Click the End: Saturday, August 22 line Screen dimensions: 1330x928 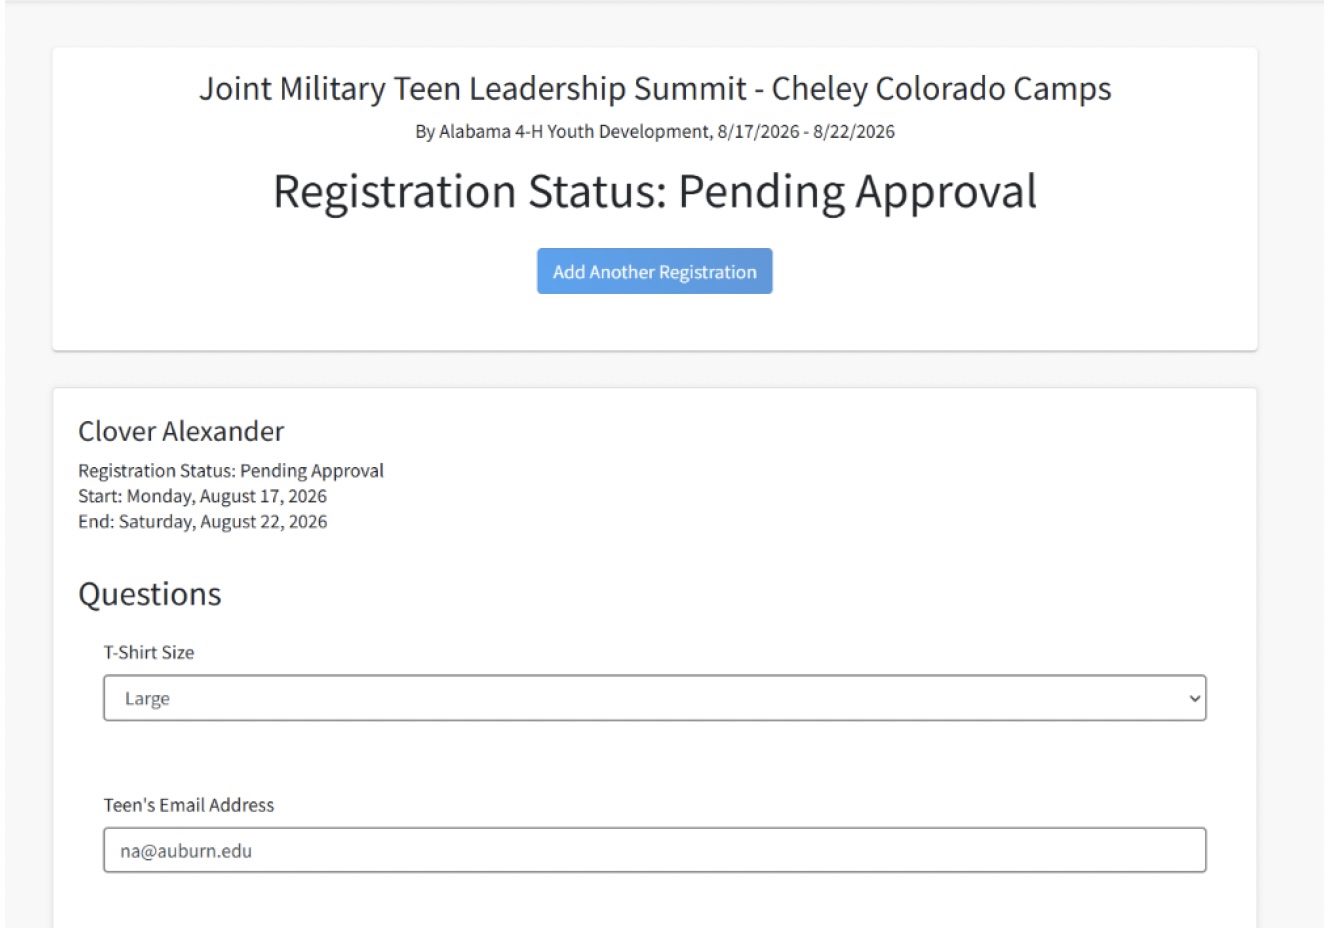tap(202, 521)
